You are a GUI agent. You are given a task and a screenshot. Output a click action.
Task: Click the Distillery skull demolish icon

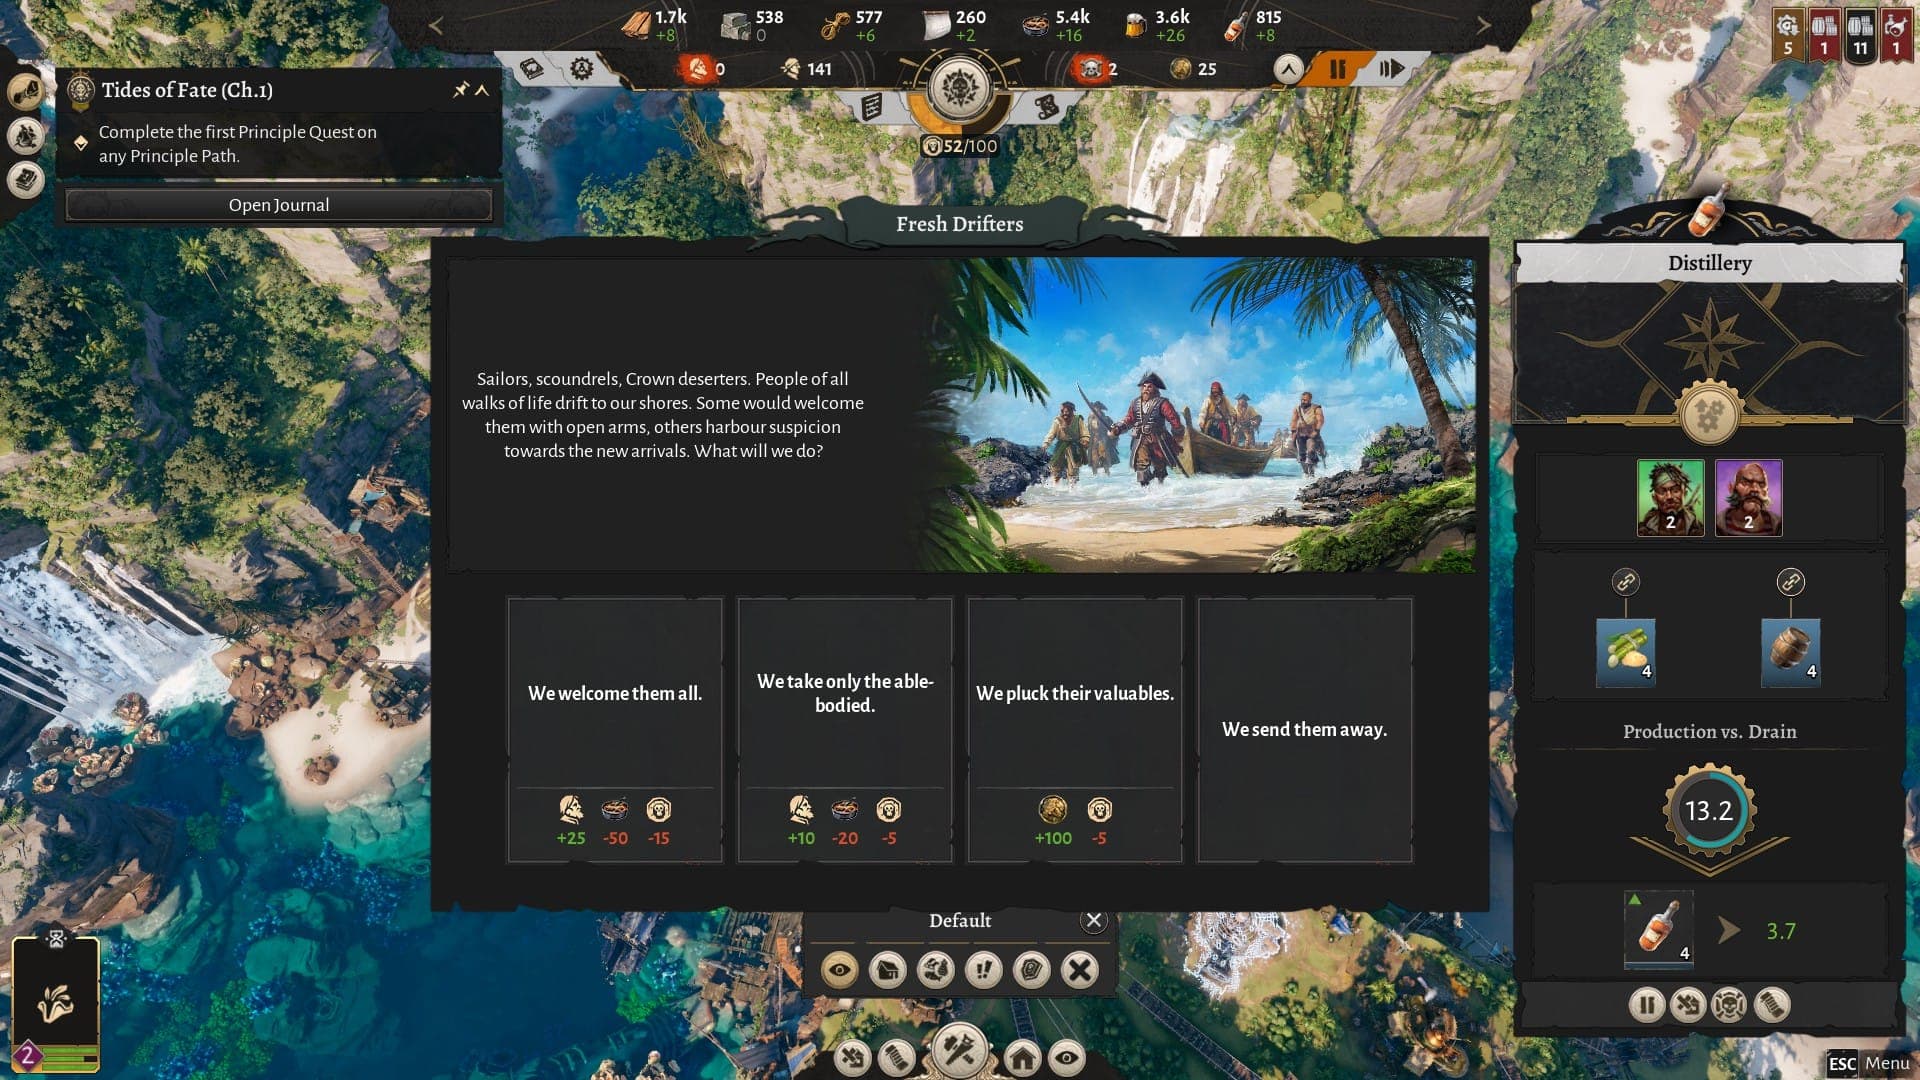click(x=1730, y=1004)
